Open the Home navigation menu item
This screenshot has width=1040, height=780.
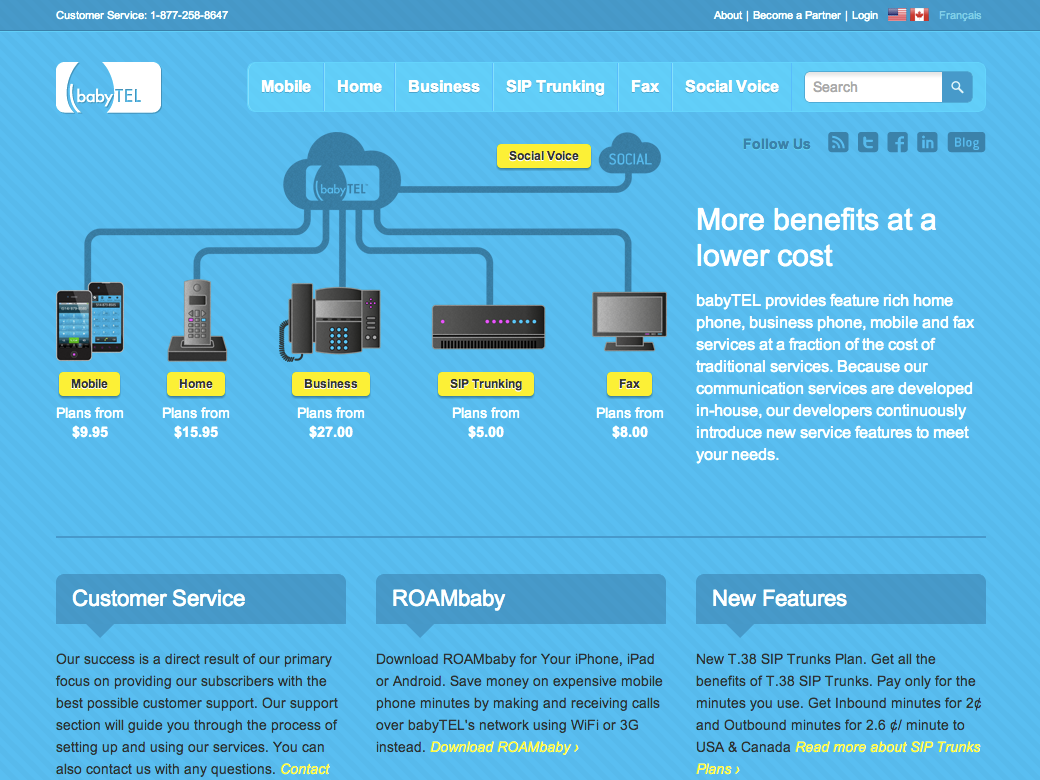359,87
